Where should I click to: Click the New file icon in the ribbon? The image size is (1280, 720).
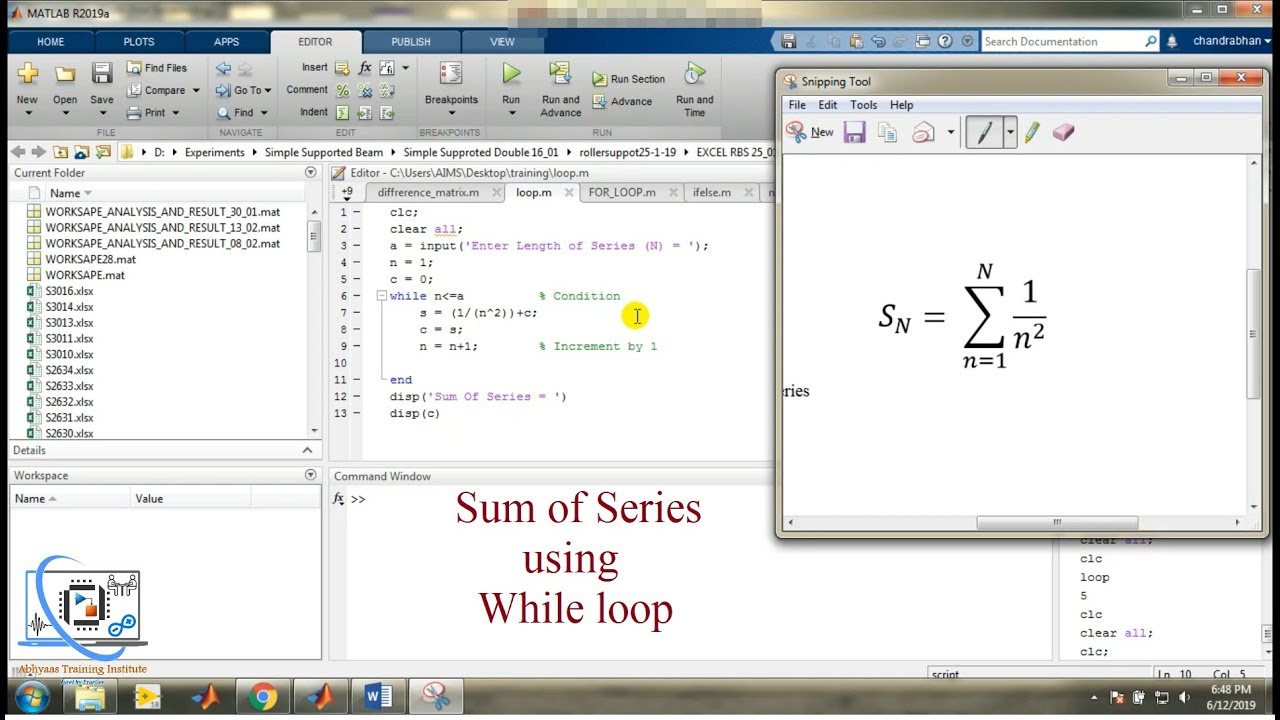pos(28,74)
